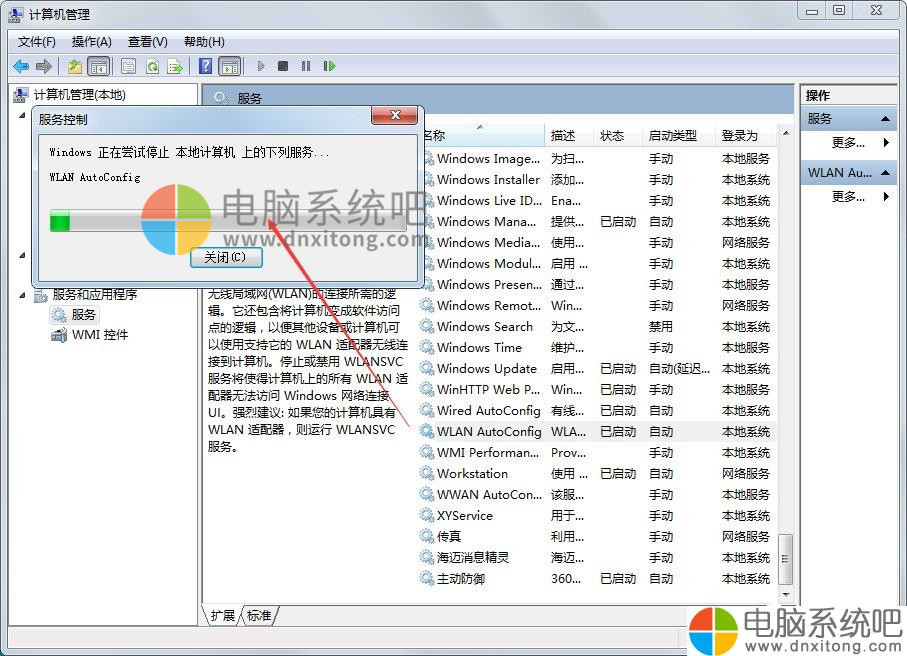Open the properties sheet toolbar icon
Image resolution: width=907 pixels, height=656 pixels.
click(128, 67)
